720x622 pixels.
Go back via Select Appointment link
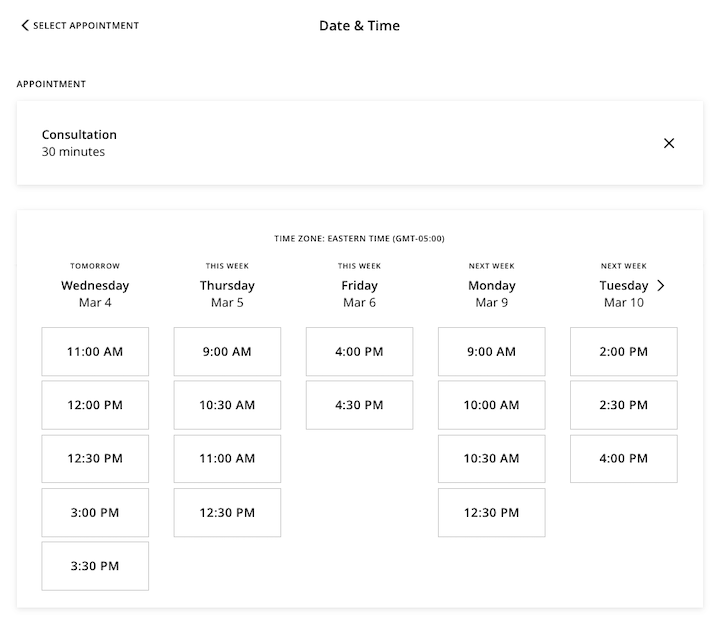click(85, 25)
